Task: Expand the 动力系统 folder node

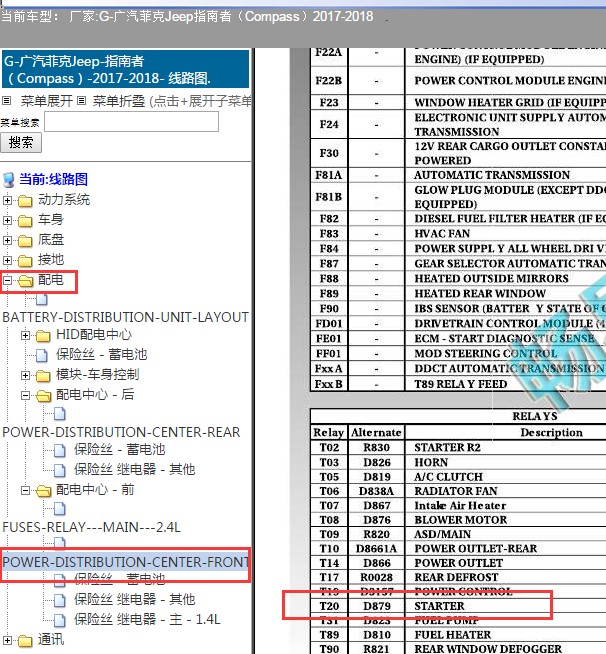Action: pyautogui.click(x=7, y=200)
